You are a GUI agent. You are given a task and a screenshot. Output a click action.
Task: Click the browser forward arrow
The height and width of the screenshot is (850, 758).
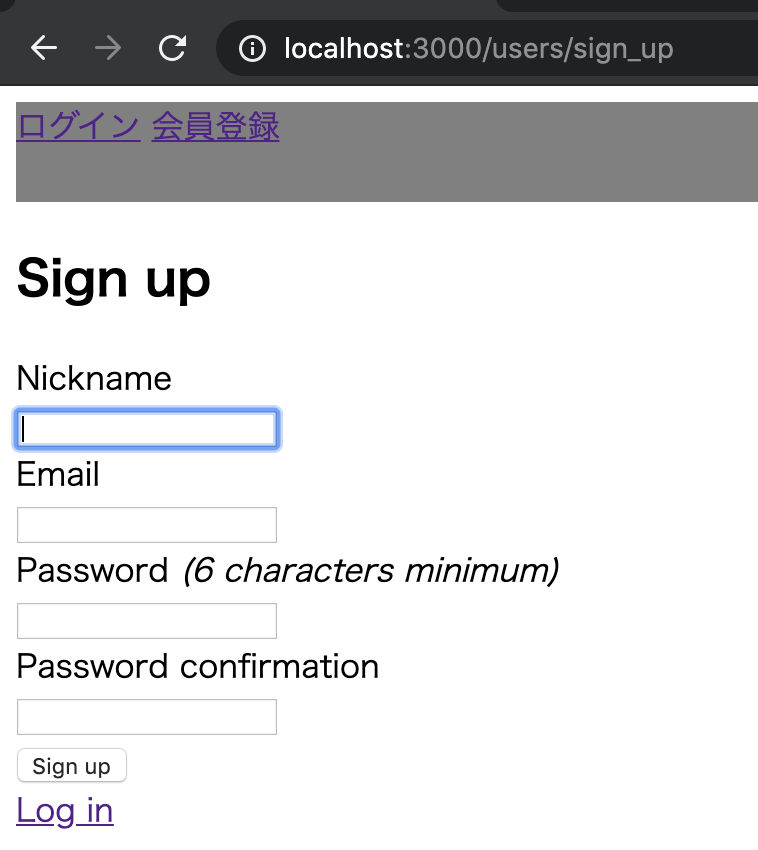(x=108, y=47)
